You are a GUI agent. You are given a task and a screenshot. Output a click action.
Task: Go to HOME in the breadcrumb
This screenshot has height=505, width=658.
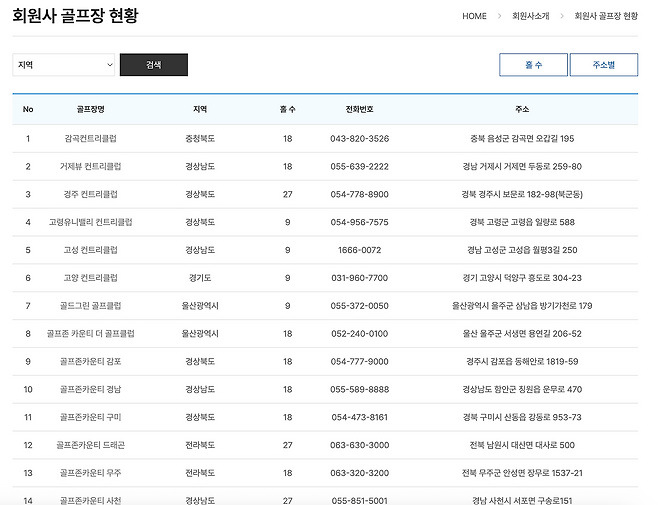point(474,16)
